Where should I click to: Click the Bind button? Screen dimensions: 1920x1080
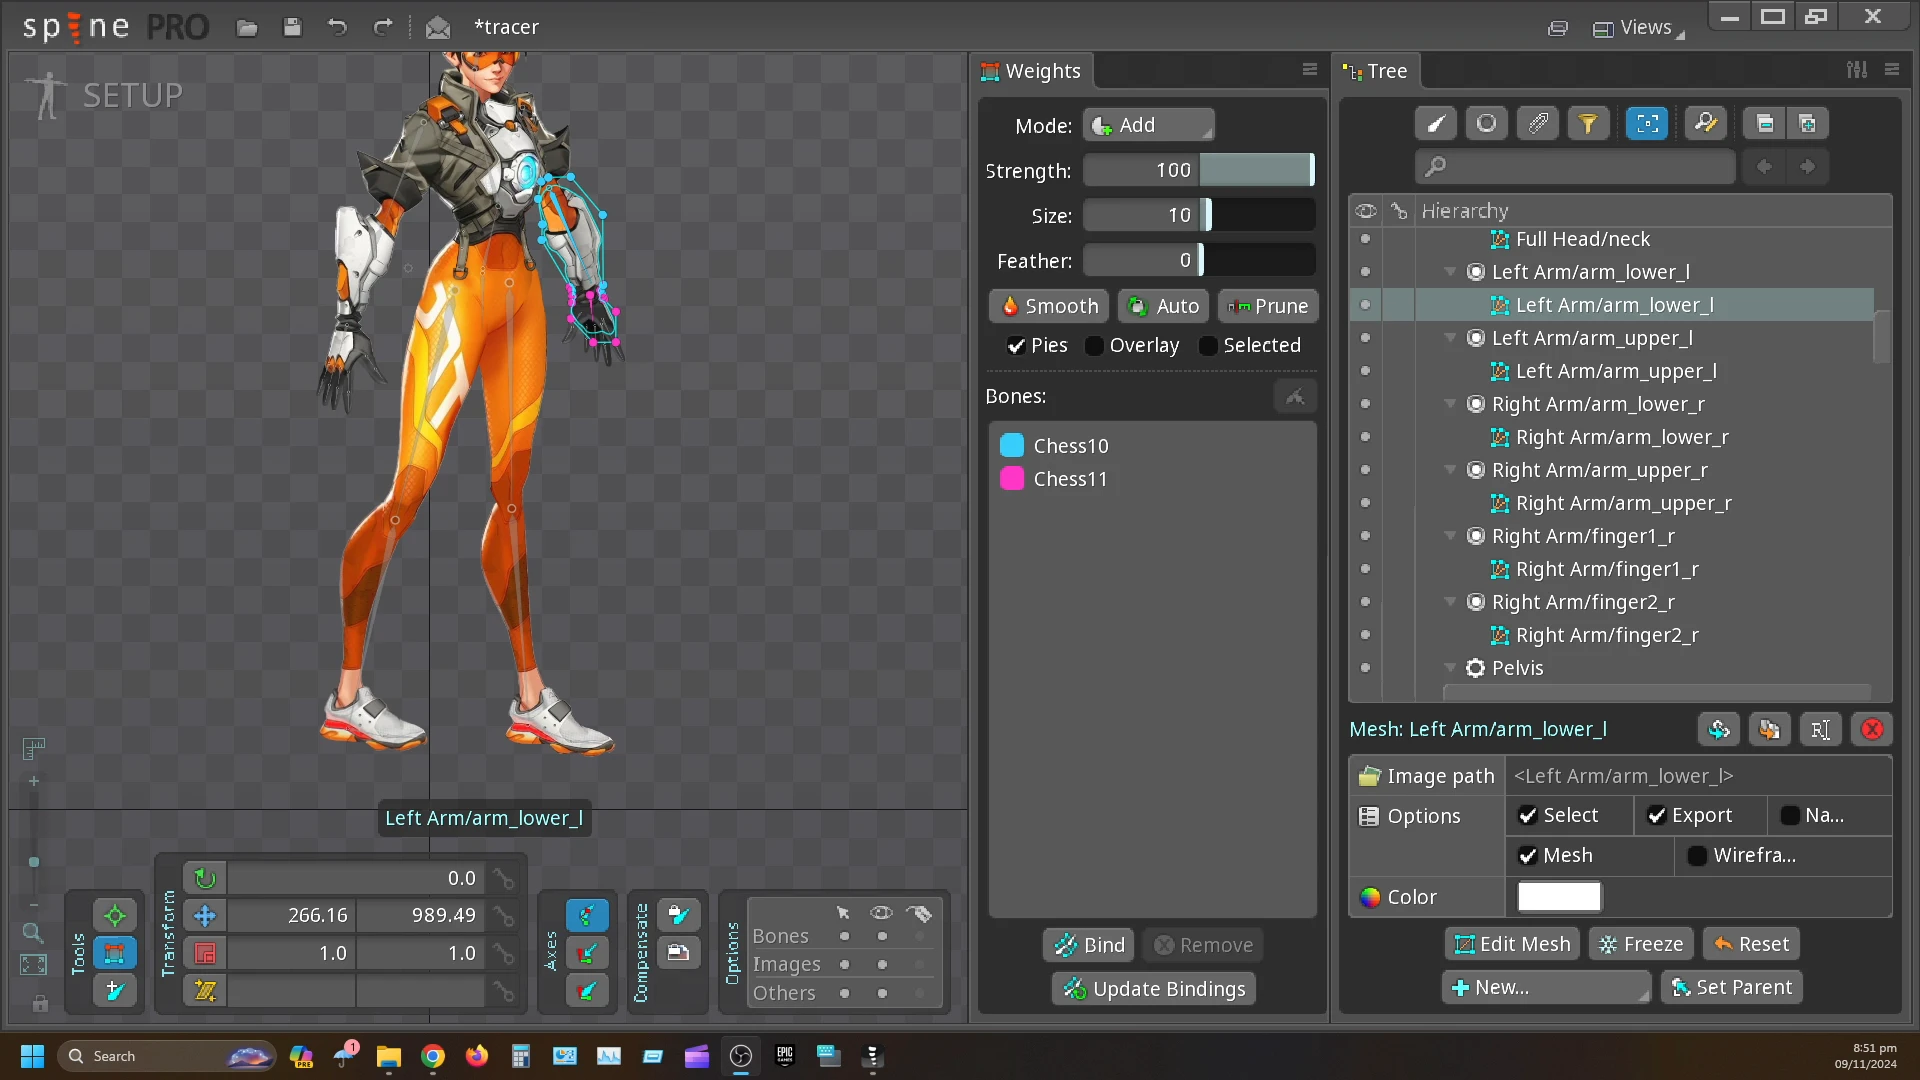click(1088, 946)
